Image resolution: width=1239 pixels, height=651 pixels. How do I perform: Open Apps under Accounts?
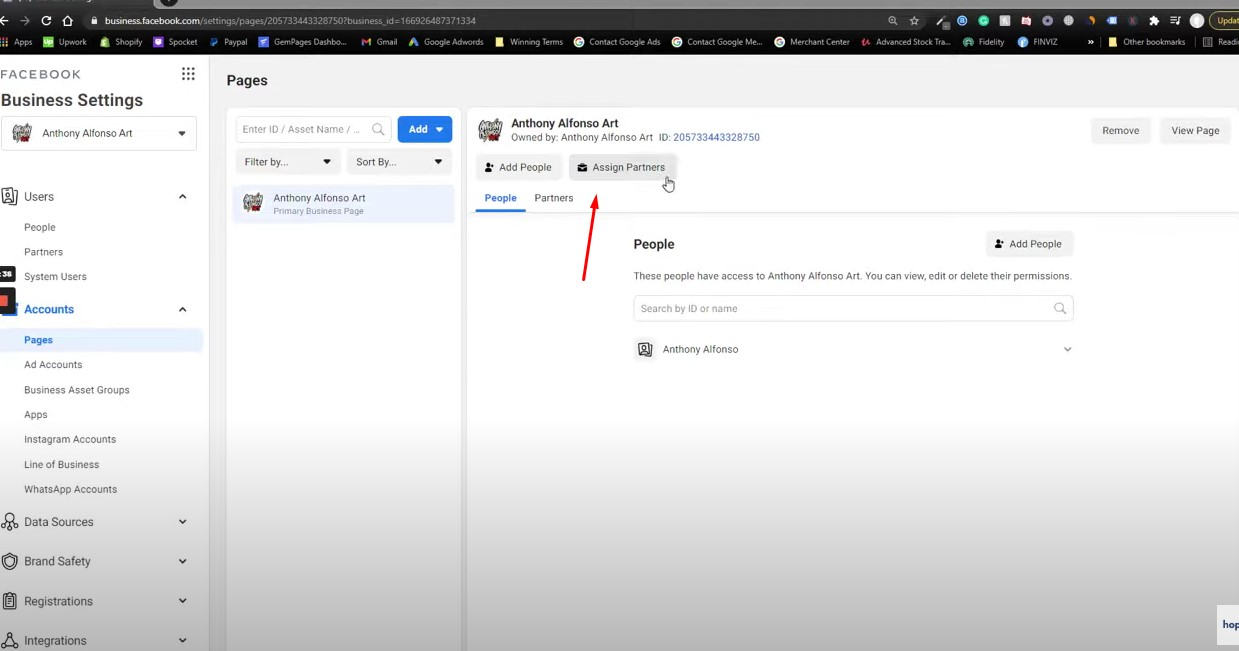tap(36, 415)
